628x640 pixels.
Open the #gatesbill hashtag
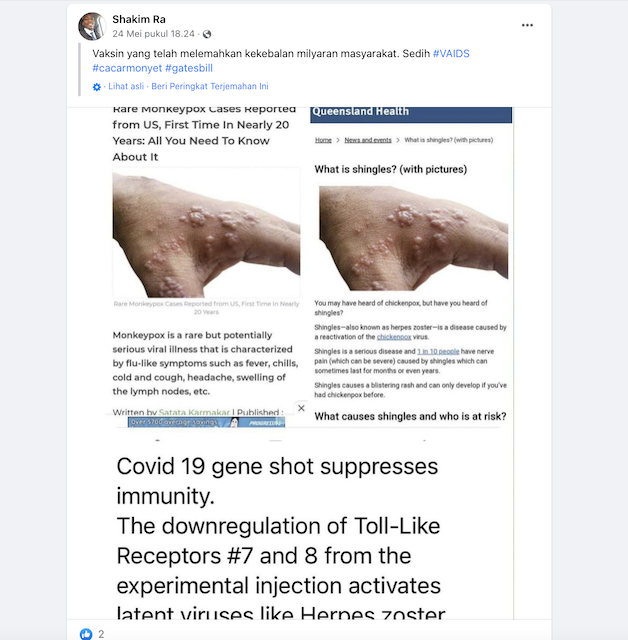pyautogui.click(x=189, y=67)
